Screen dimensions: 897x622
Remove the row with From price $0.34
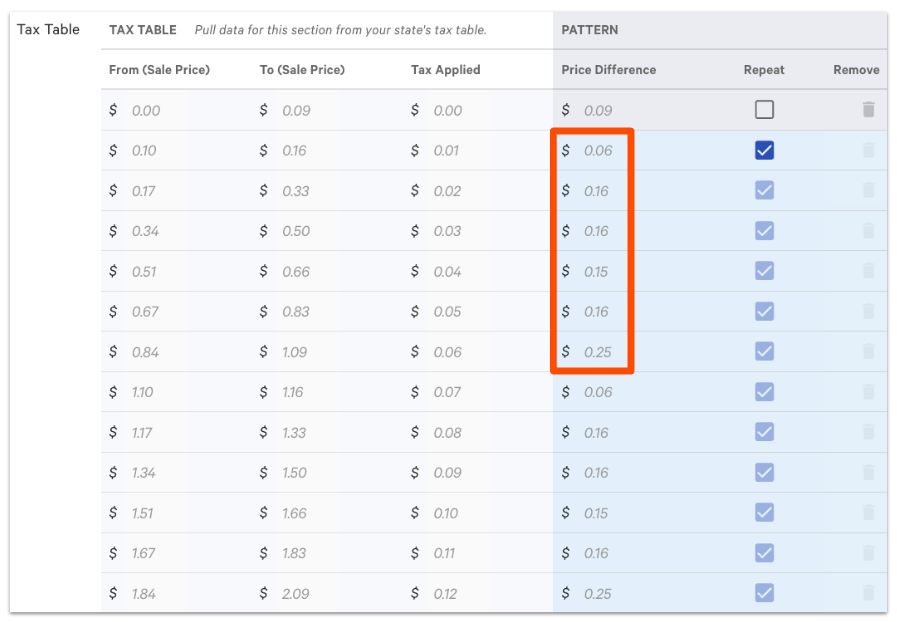pos(868,231)
